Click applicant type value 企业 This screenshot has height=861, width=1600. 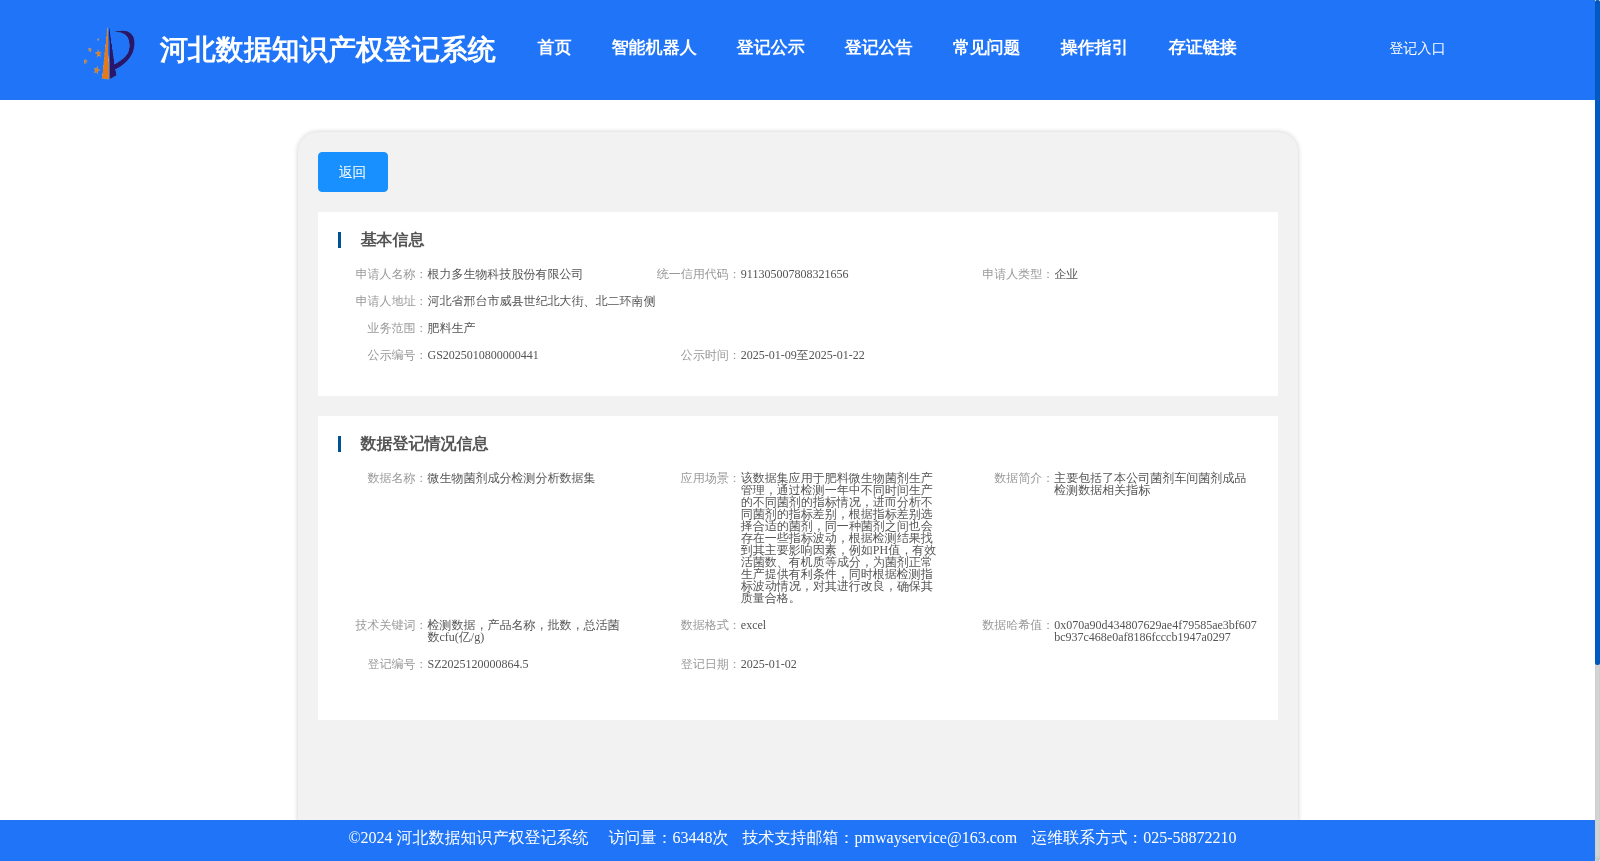(x=1066, y=274)
